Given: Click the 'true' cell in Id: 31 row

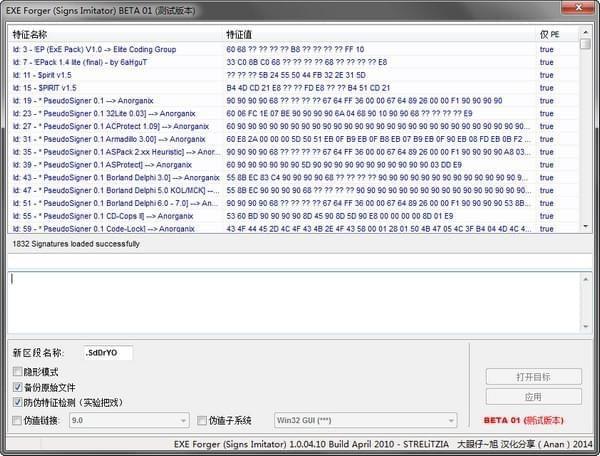Looking at the screenshot, I should point(546,139).
